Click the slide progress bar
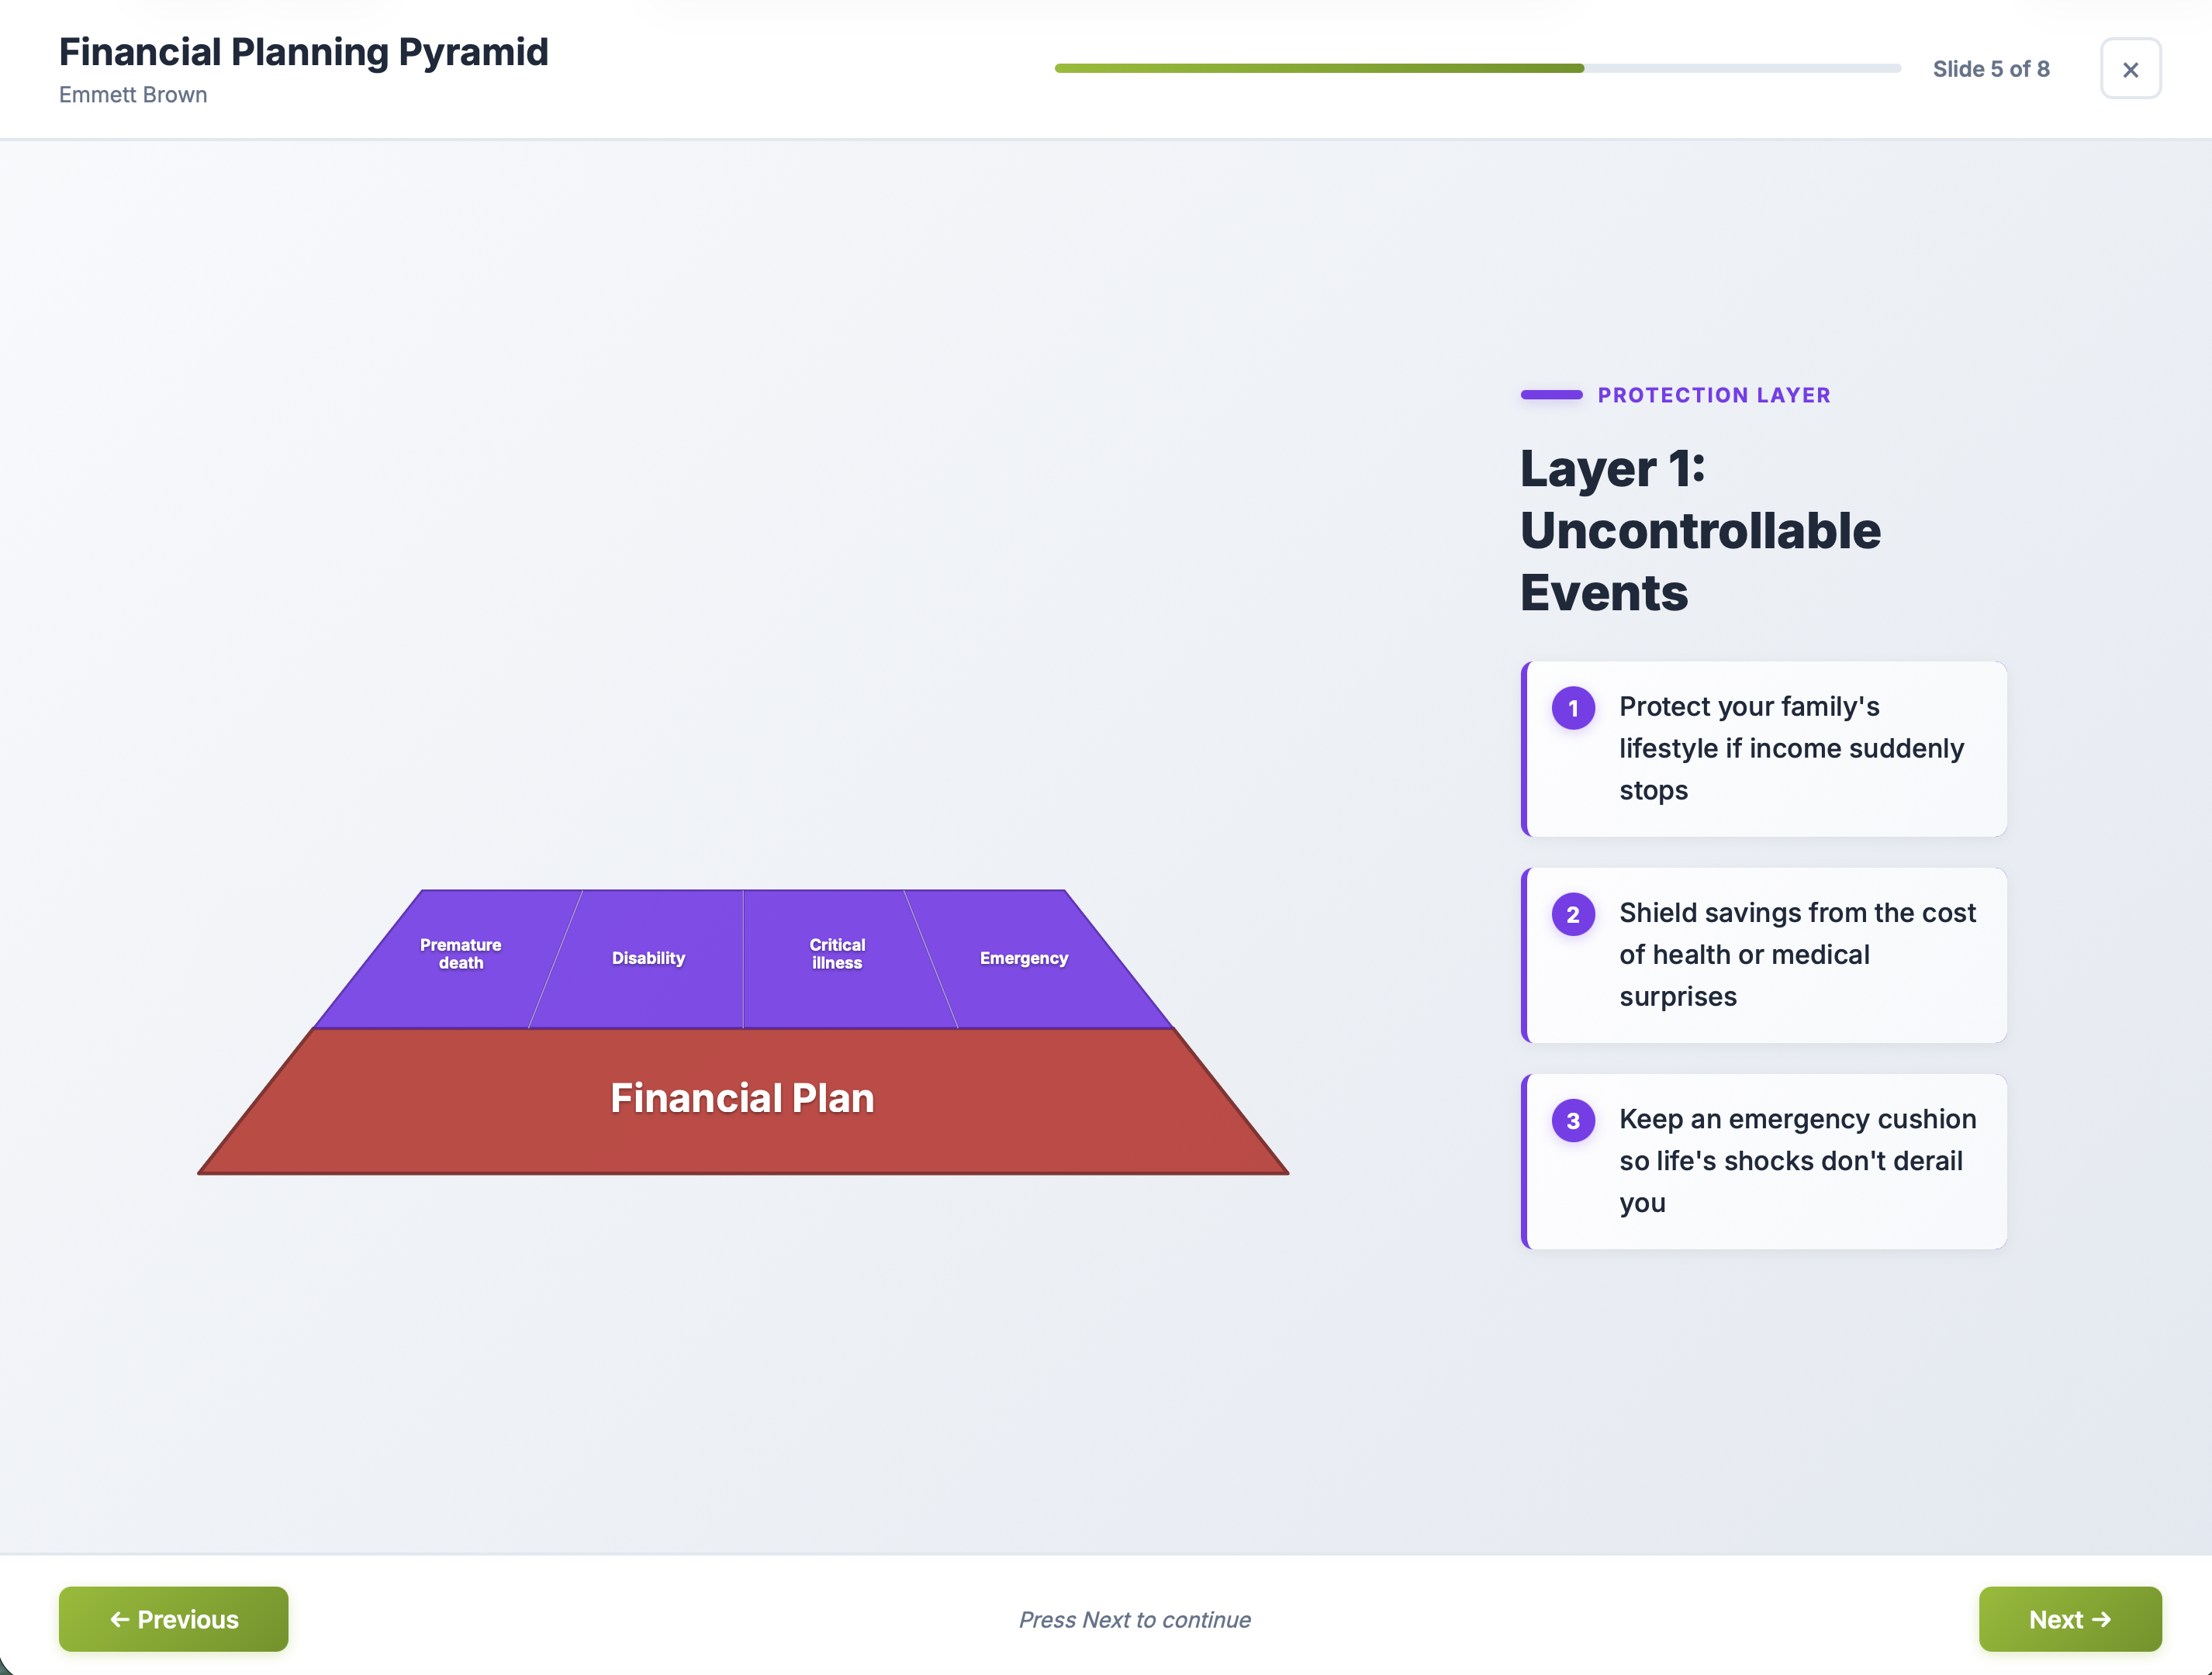Image resolution: width=2212 pixels, height=1675 pixels. pos(1478,68)
